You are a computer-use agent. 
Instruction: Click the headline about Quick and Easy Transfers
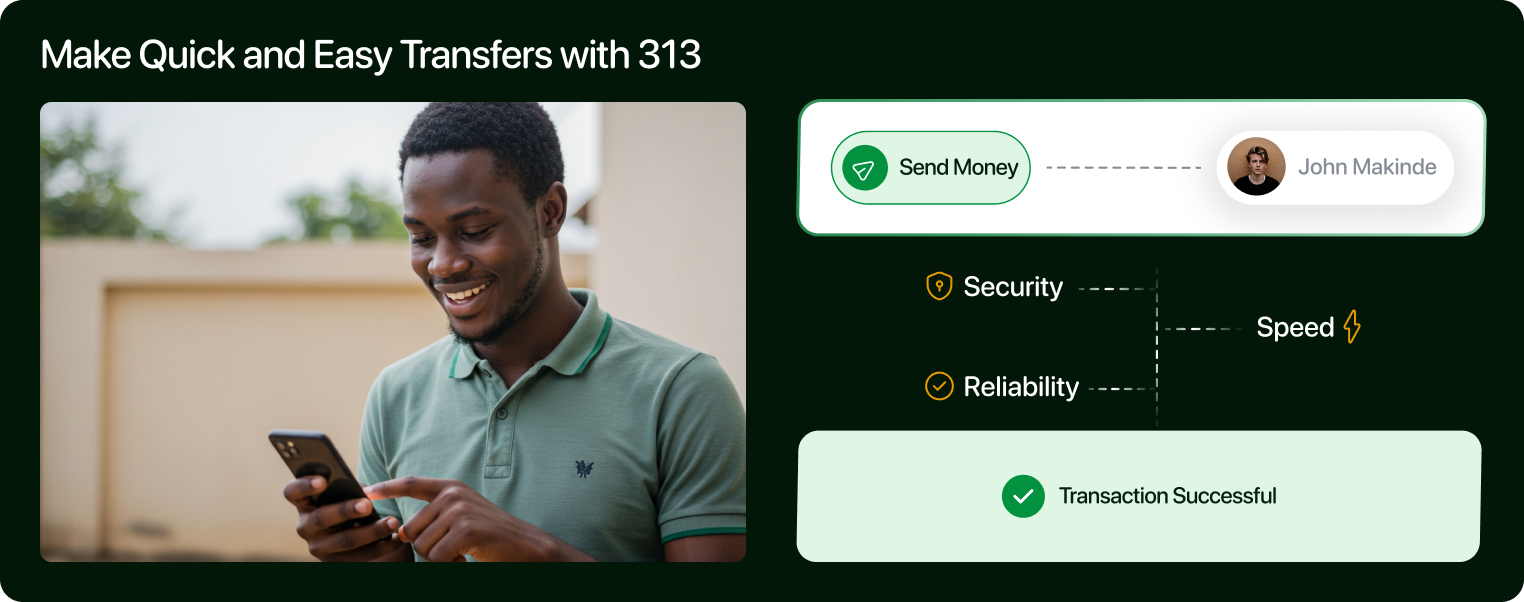pyautogui.click(x=370, y=55)
